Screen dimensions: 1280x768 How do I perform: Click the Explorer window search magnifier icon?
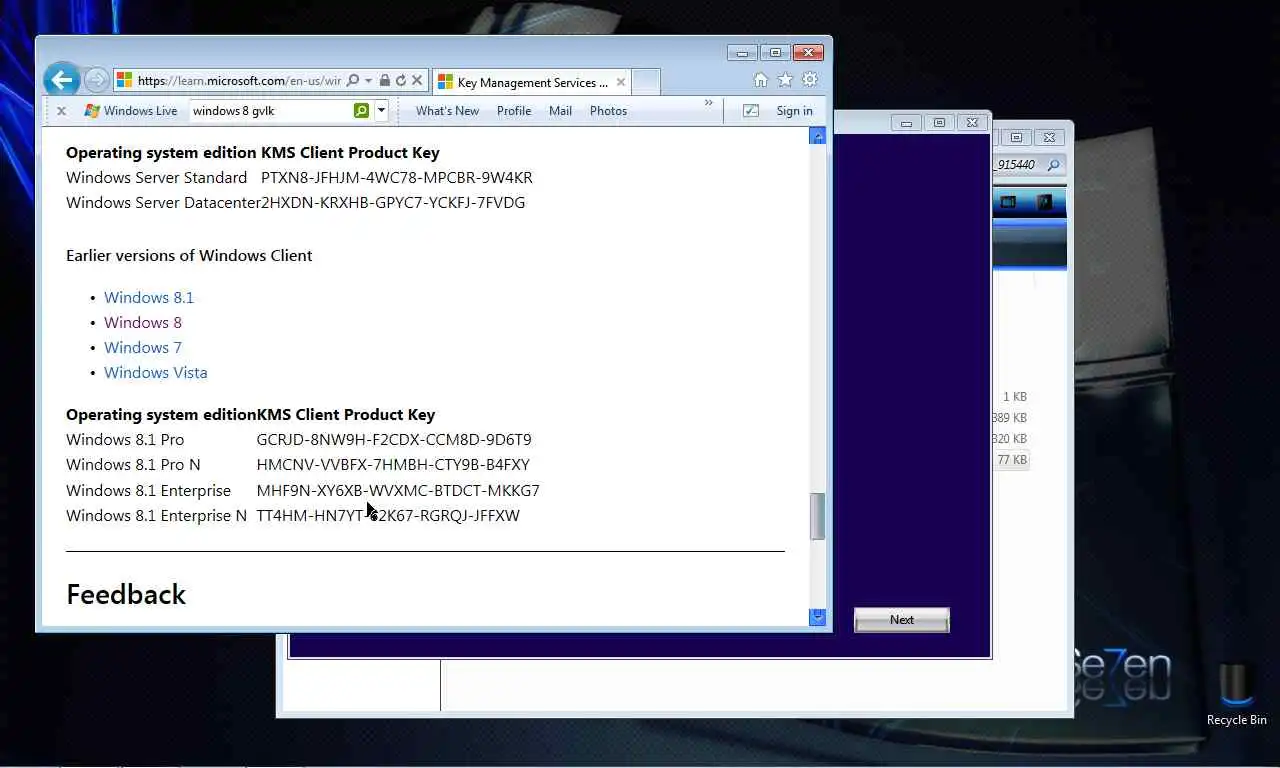tap(1054, 165)
